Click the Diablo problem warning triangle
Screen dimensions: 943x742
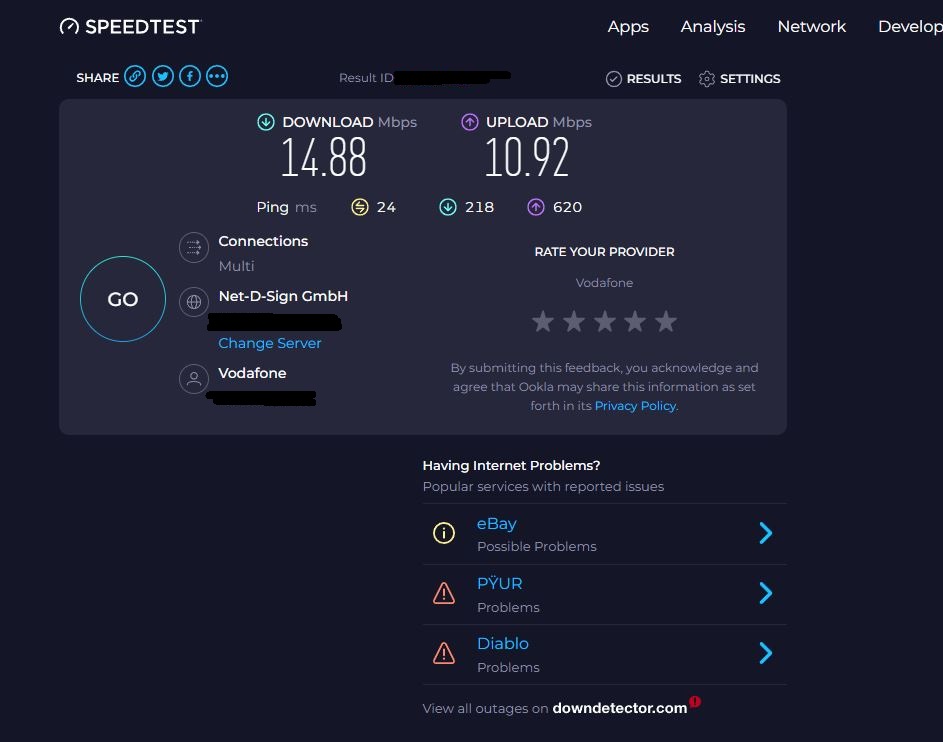444,653
